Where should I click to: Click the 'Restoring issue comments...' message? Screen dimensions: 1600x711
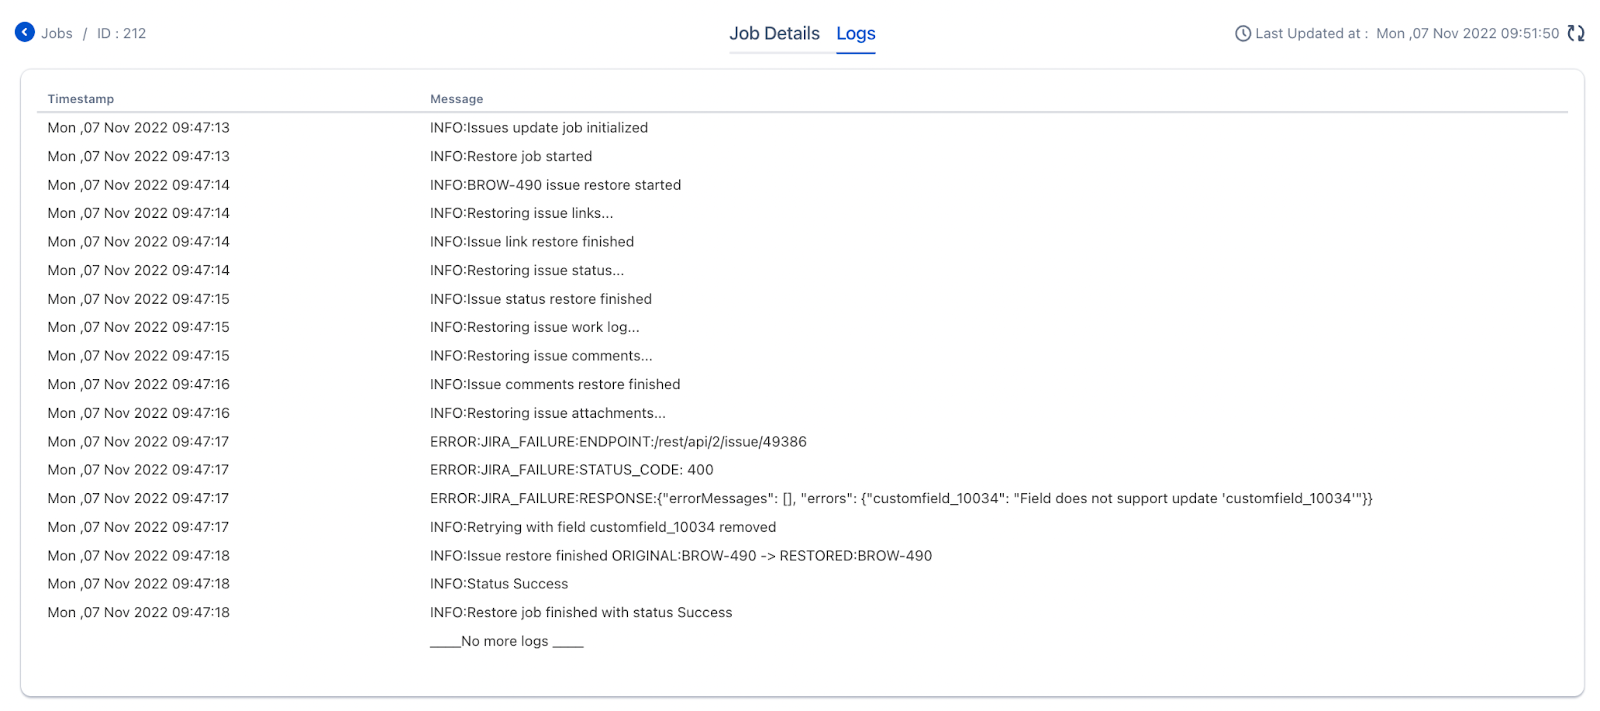coord(541,356)
